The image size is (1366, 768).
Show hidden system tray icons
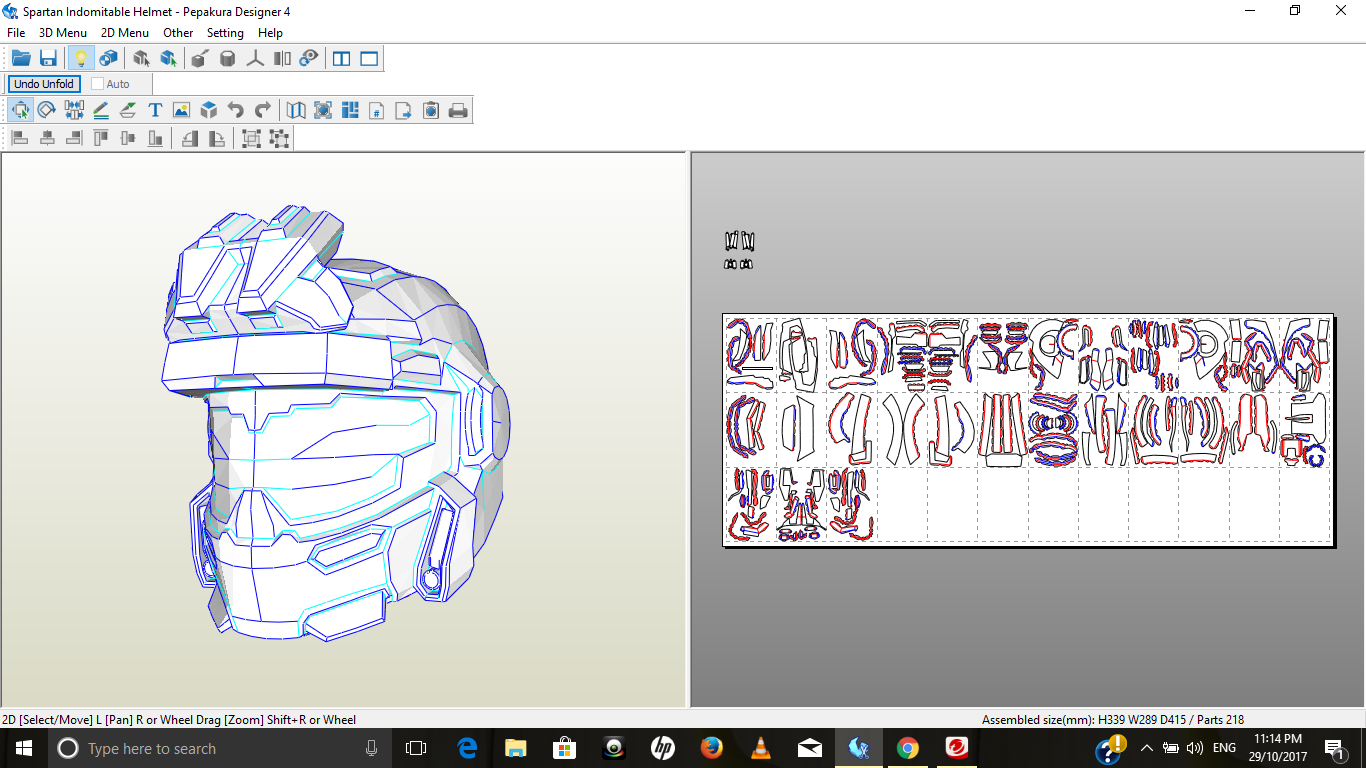pyautogui.click(x=1147, y=748)
